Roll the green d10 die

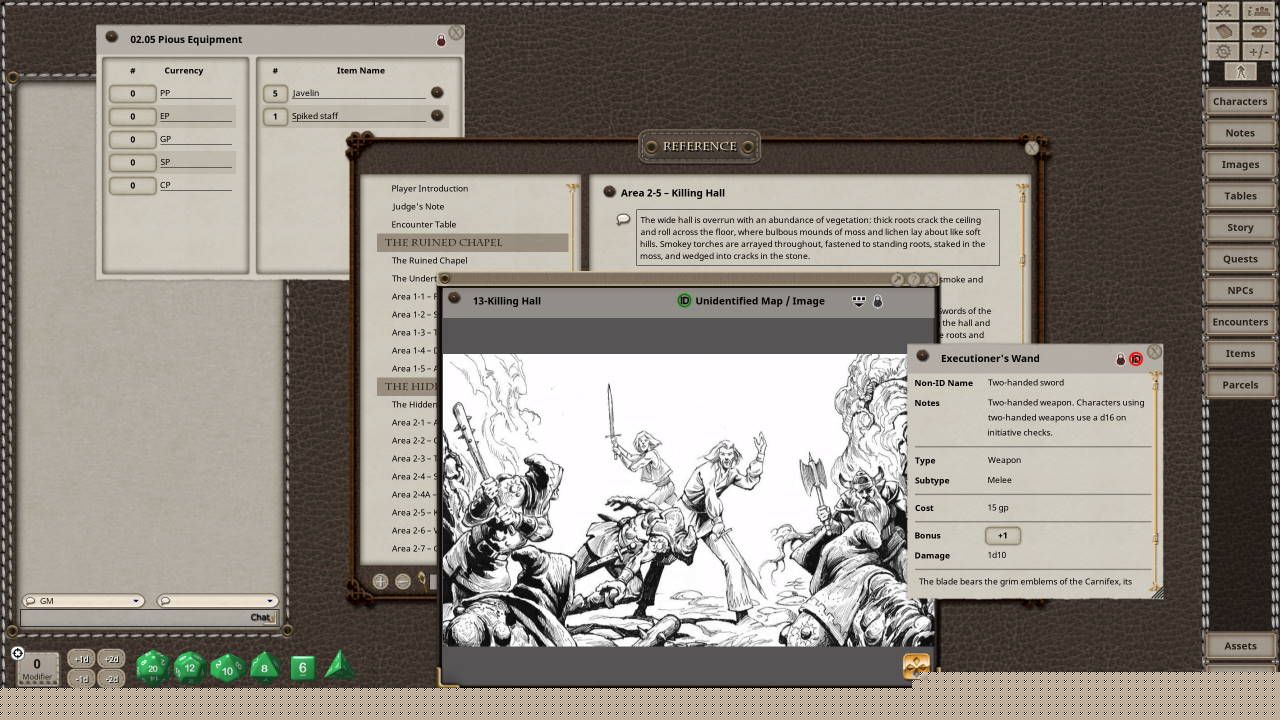pyautogui.click(x=227, y=667)
